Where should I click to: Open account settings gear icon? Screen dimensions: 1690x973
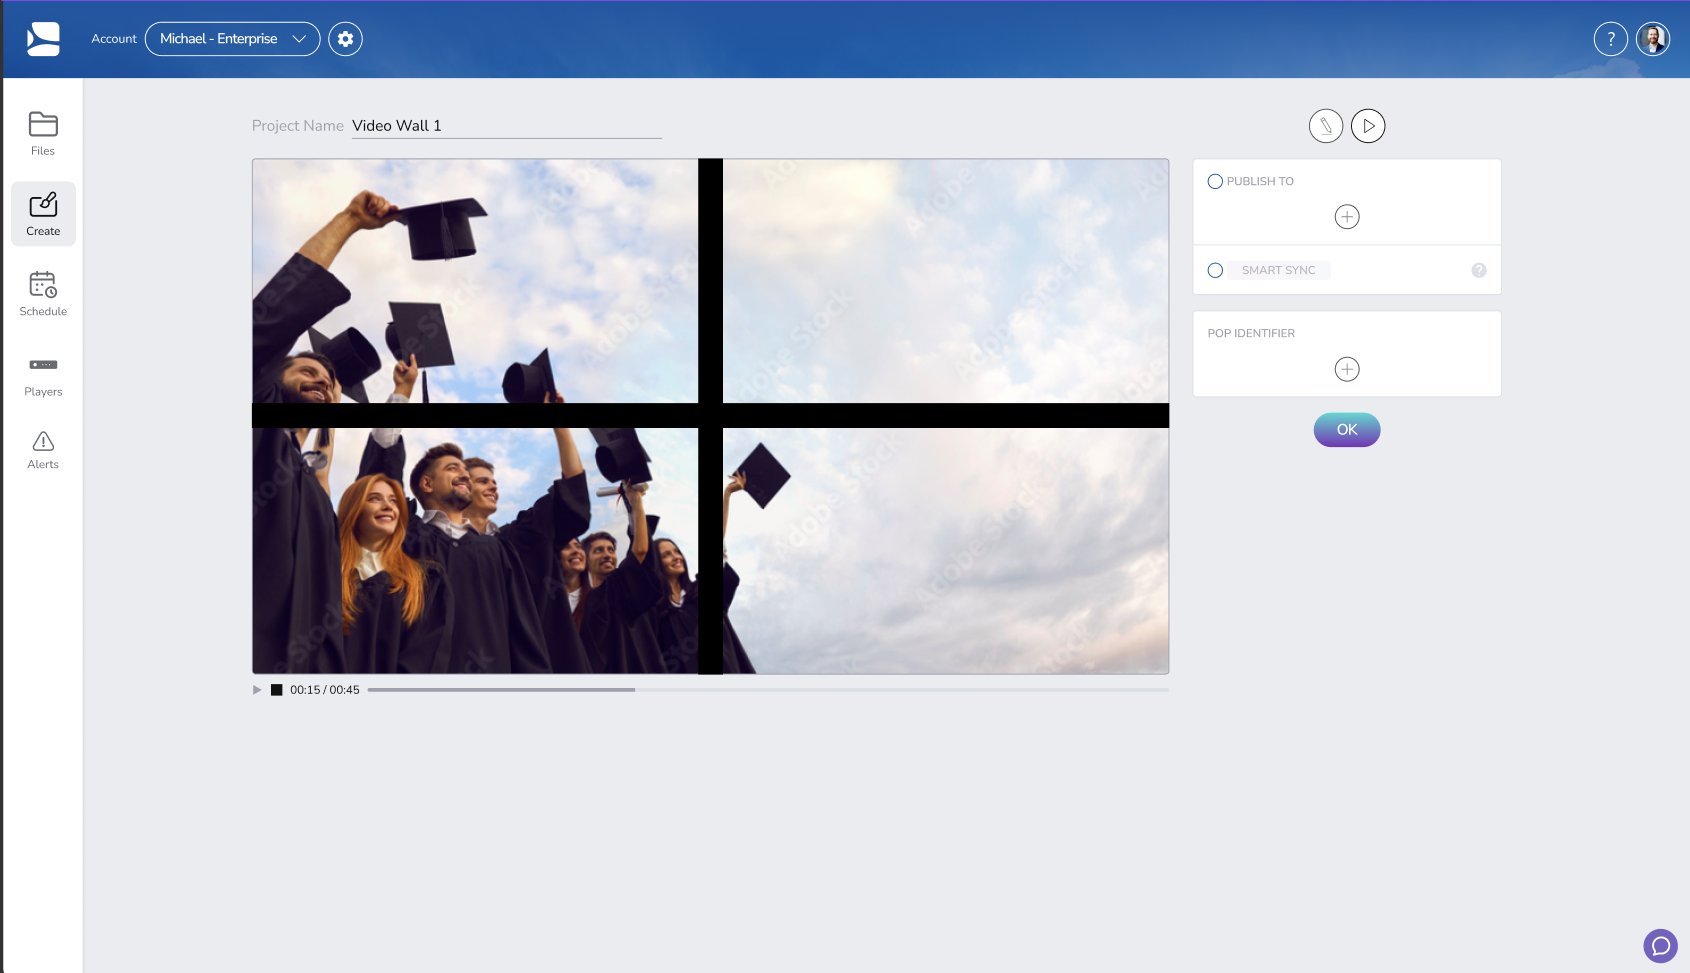(346, 39)
